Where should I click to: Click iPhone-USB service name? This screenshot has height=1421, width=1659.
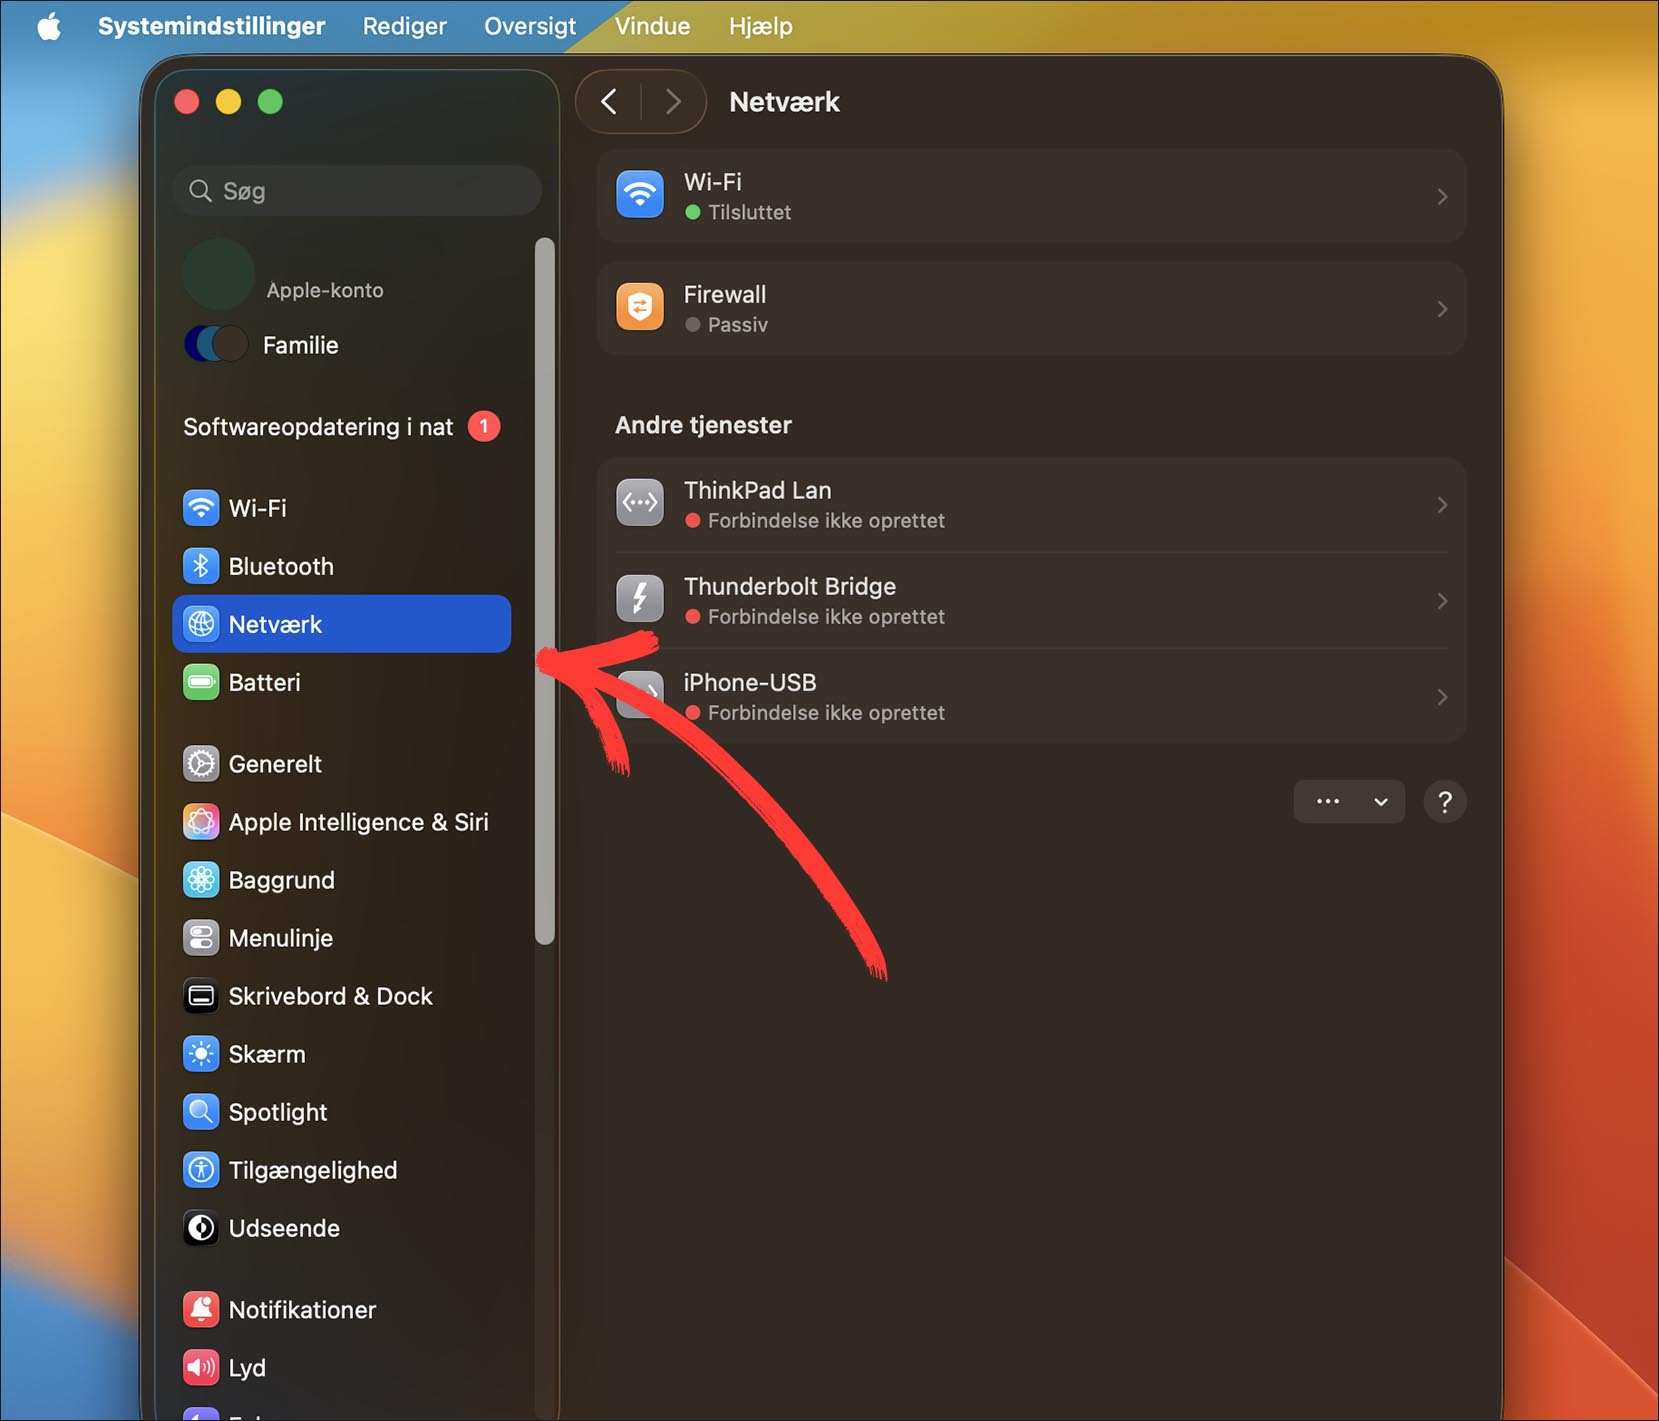coord(750,682)
